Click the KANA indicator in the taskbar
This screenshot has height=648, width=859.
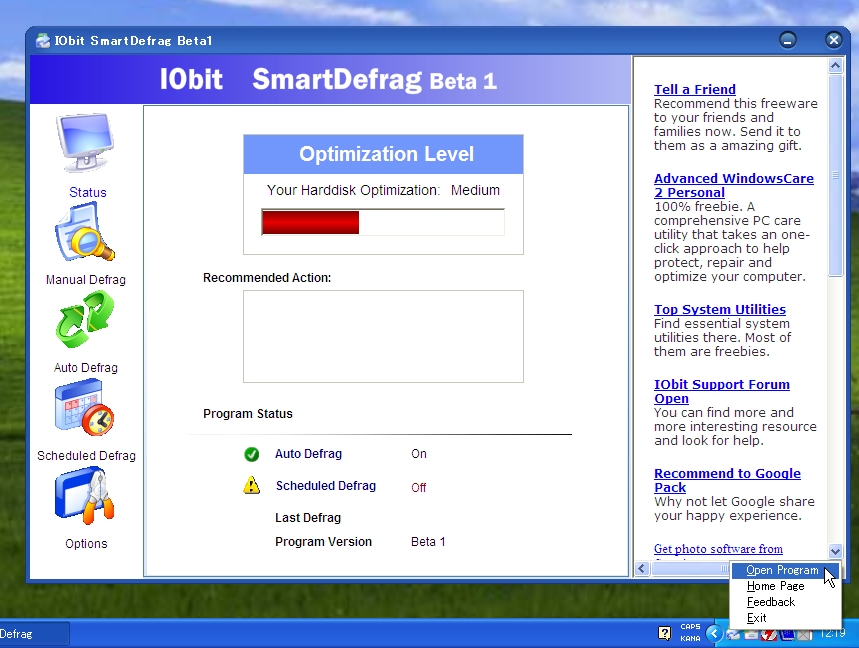point(690,638)
